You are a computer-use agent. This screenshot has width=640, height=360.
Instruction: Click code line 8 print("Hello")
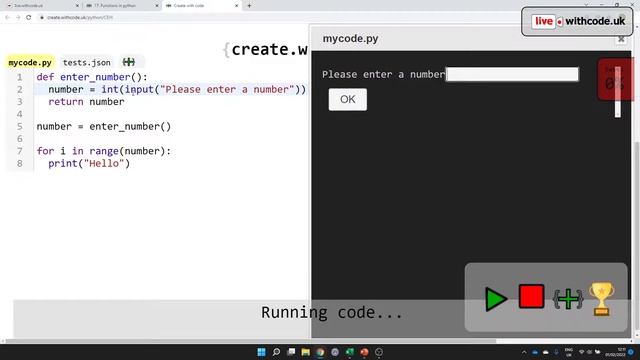(89, 163)
